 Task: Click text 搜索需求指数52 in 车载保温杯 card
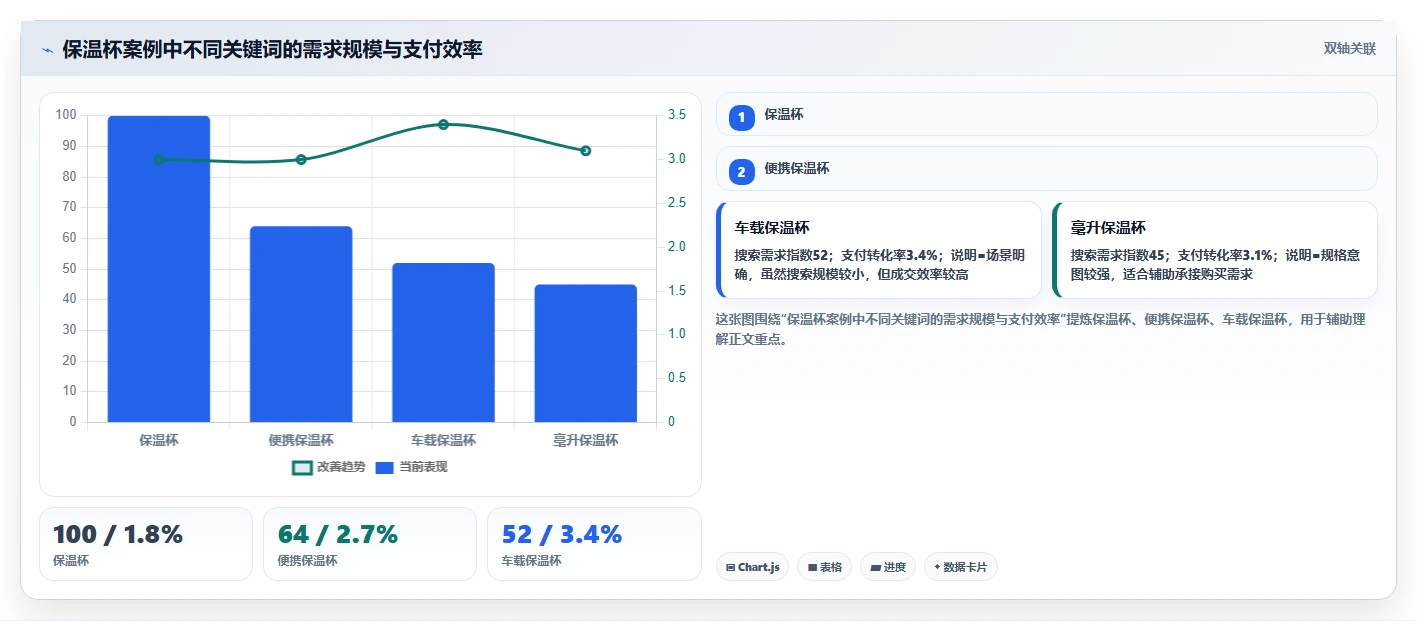coord(783,256)
